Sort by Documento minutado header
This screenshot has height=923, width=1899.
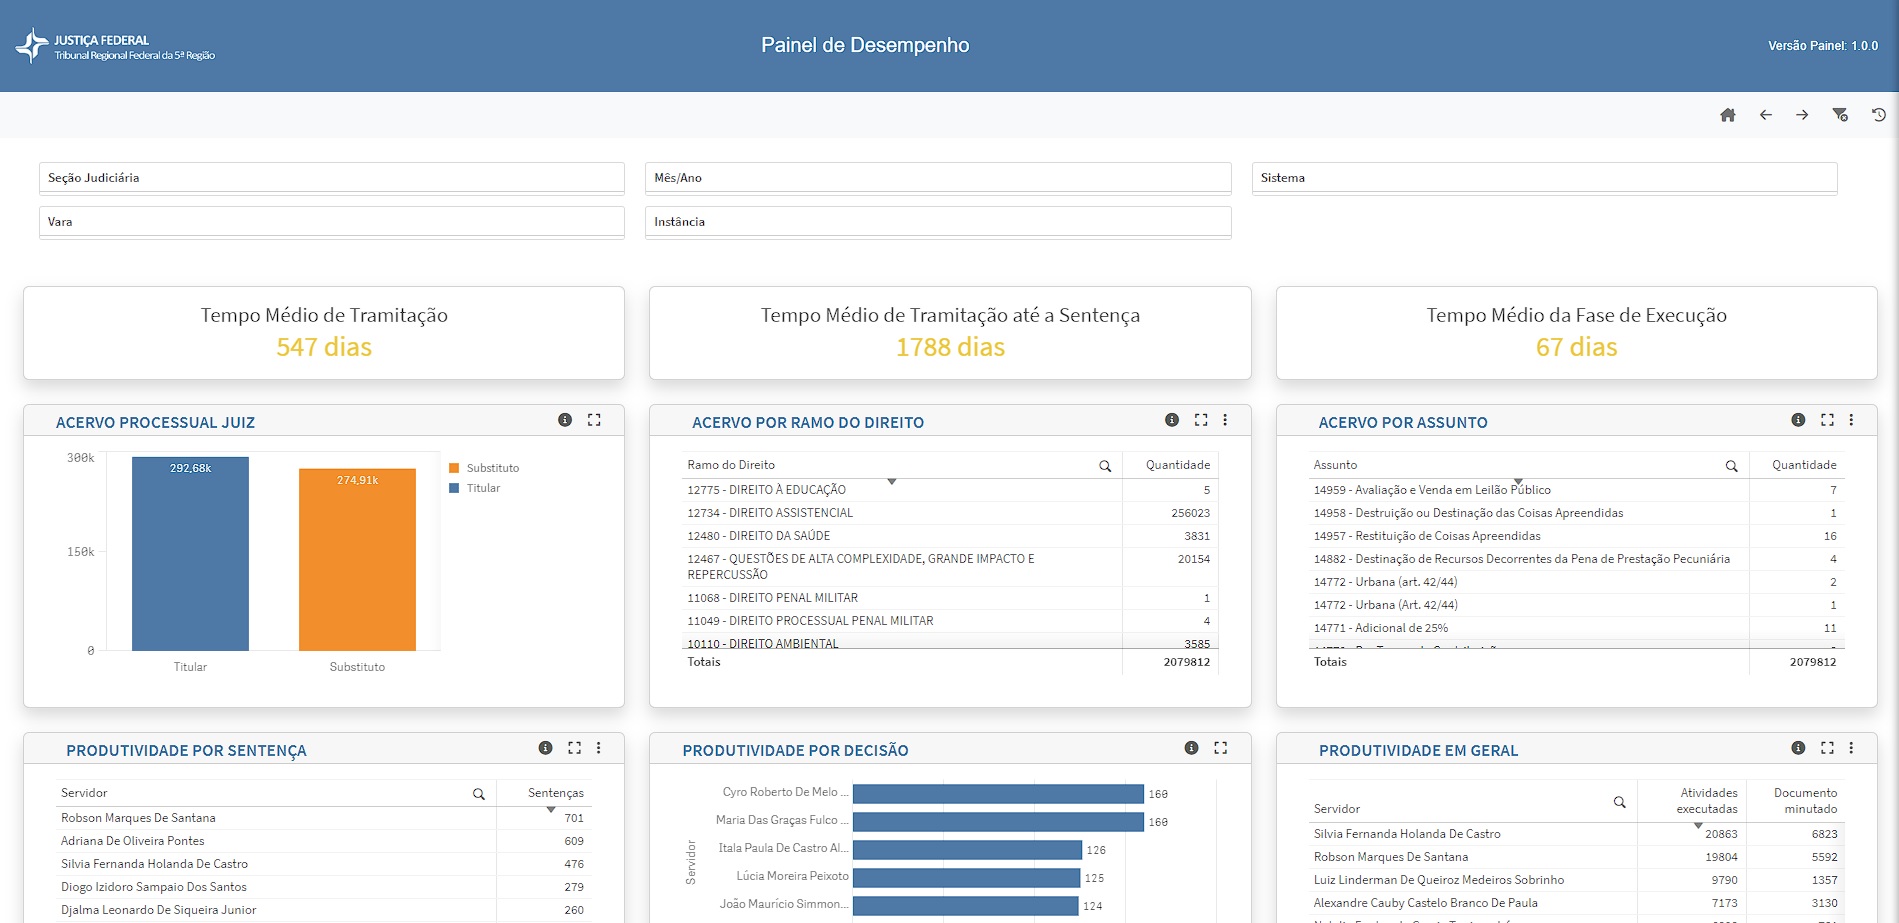(1805, 801)
